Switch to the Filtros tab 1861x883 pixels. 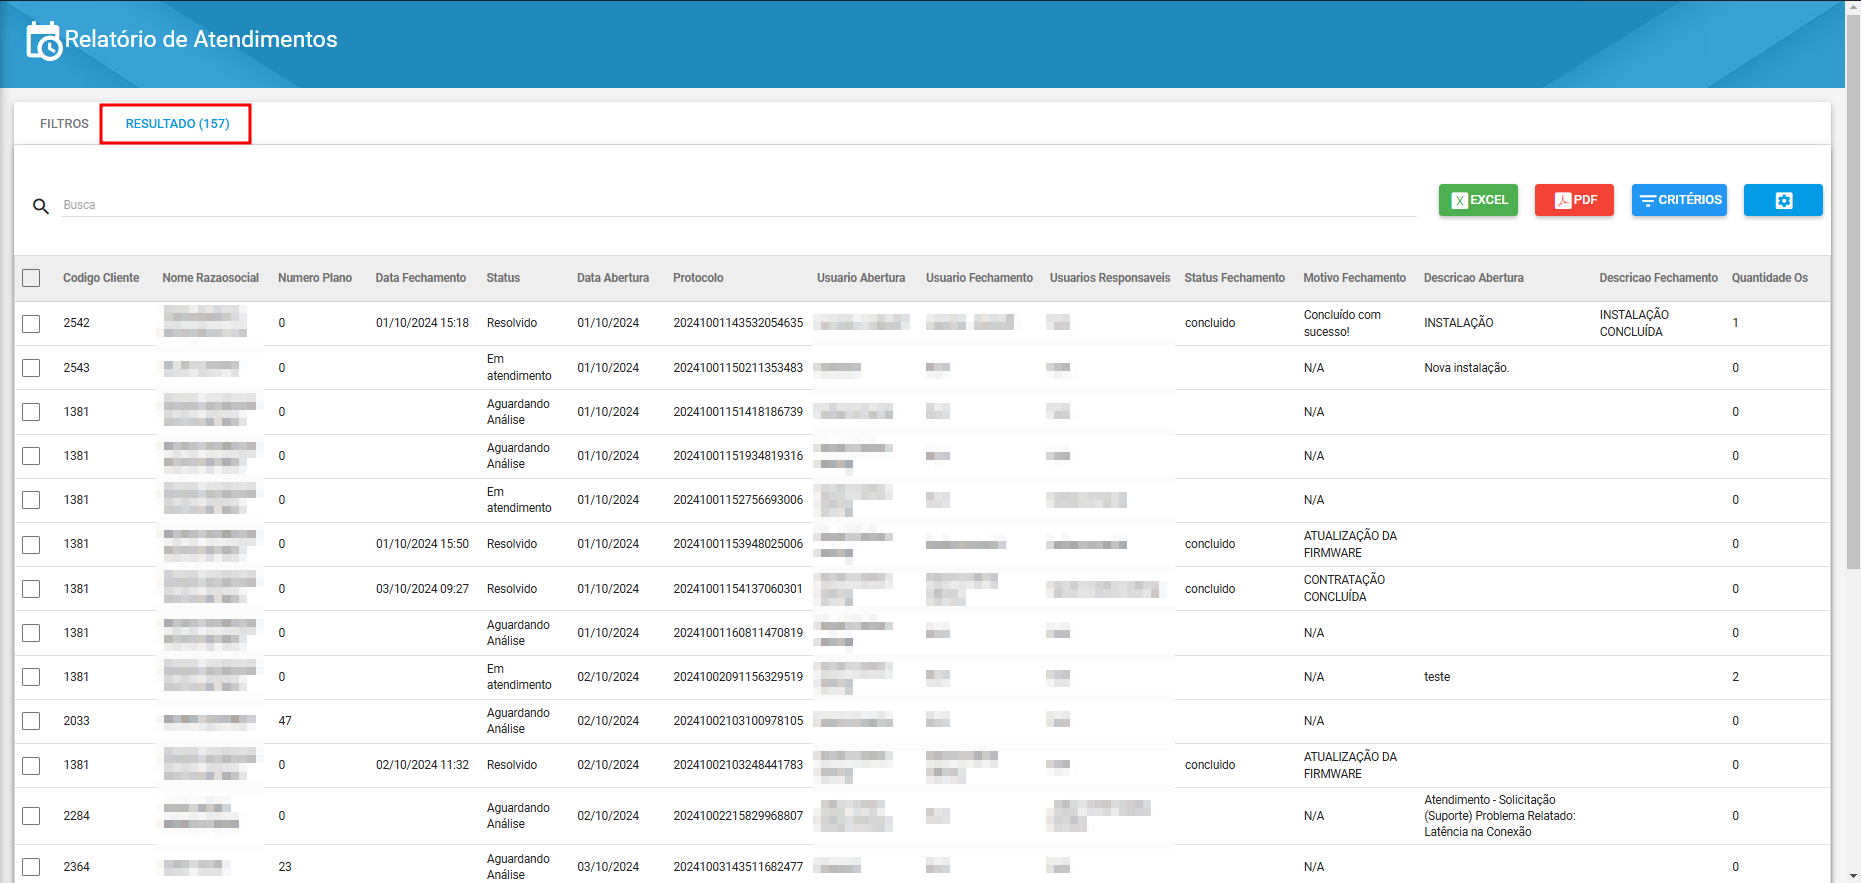click(x=64, y=124)
